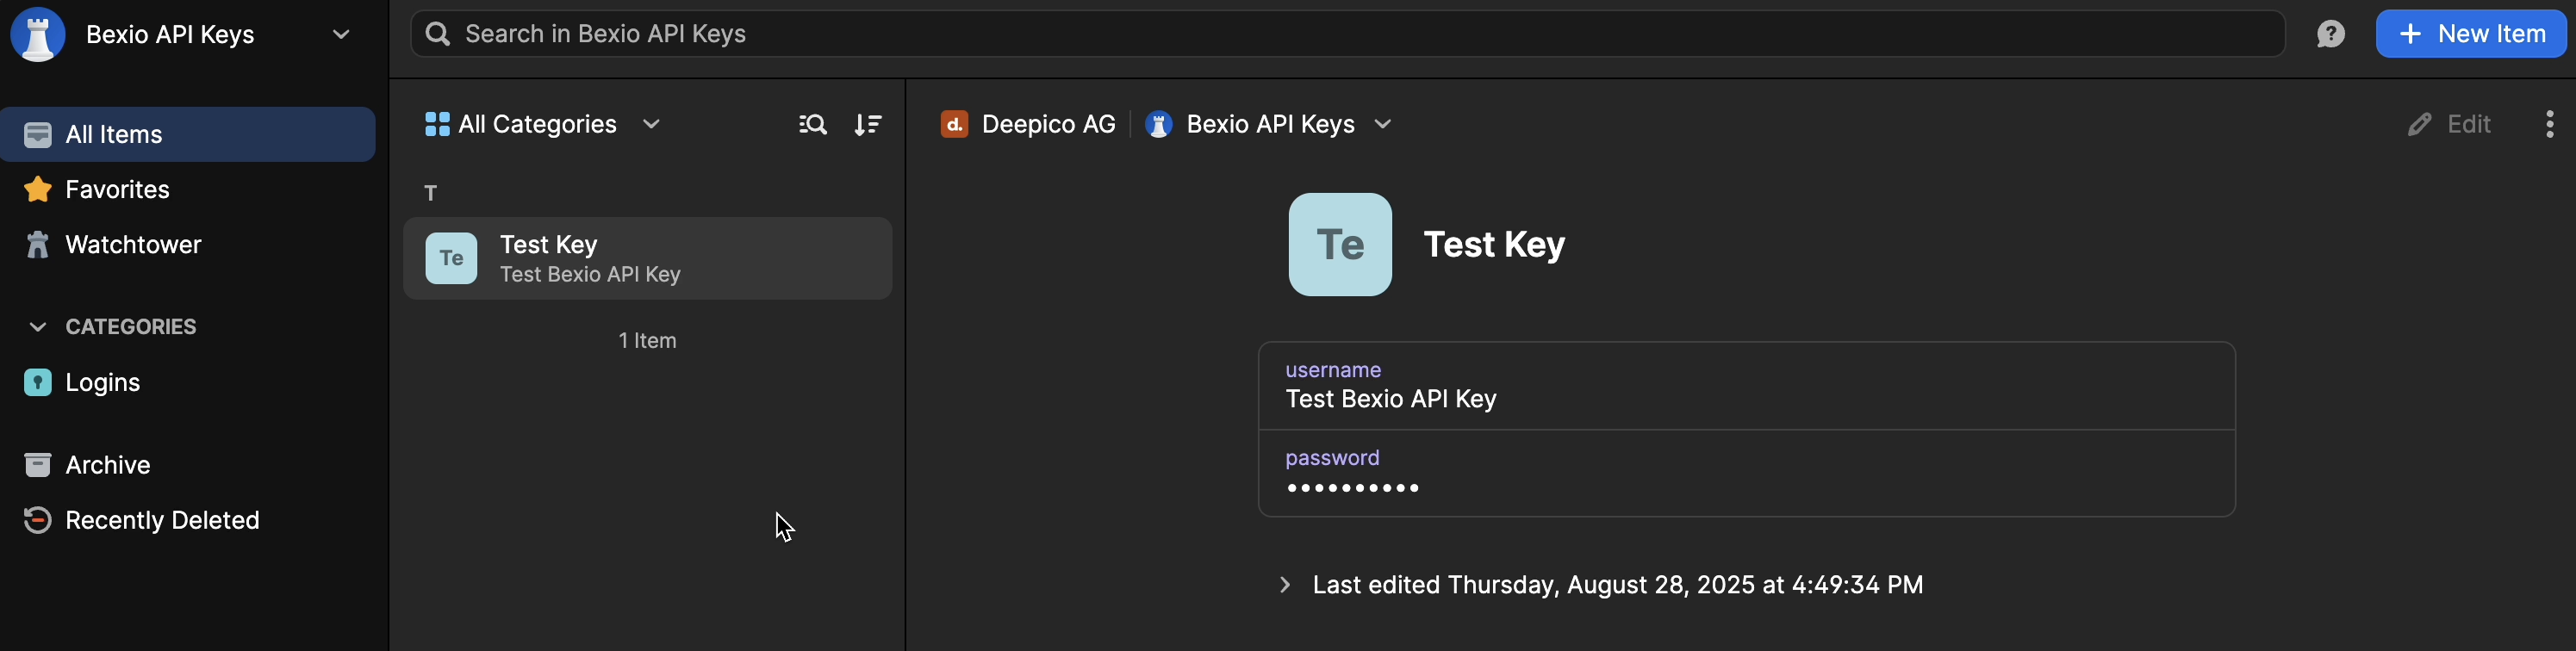Screen dimensions: 2576x651
Task: Click the New Item button
Action: click(2470, 34)
